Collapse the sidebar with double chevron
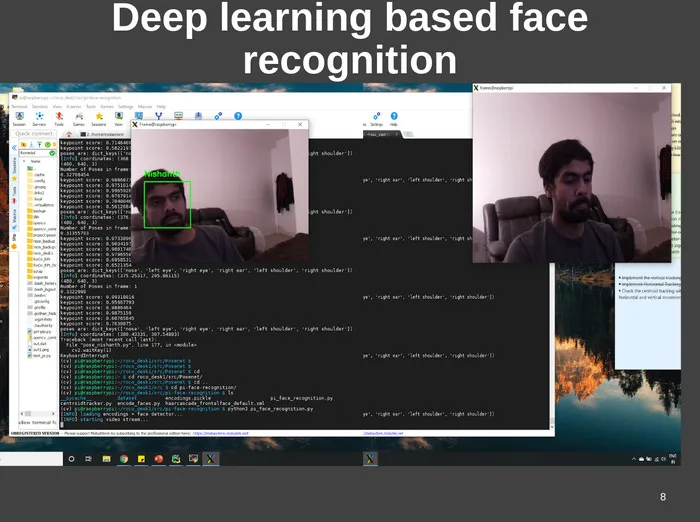 point(14,147)
